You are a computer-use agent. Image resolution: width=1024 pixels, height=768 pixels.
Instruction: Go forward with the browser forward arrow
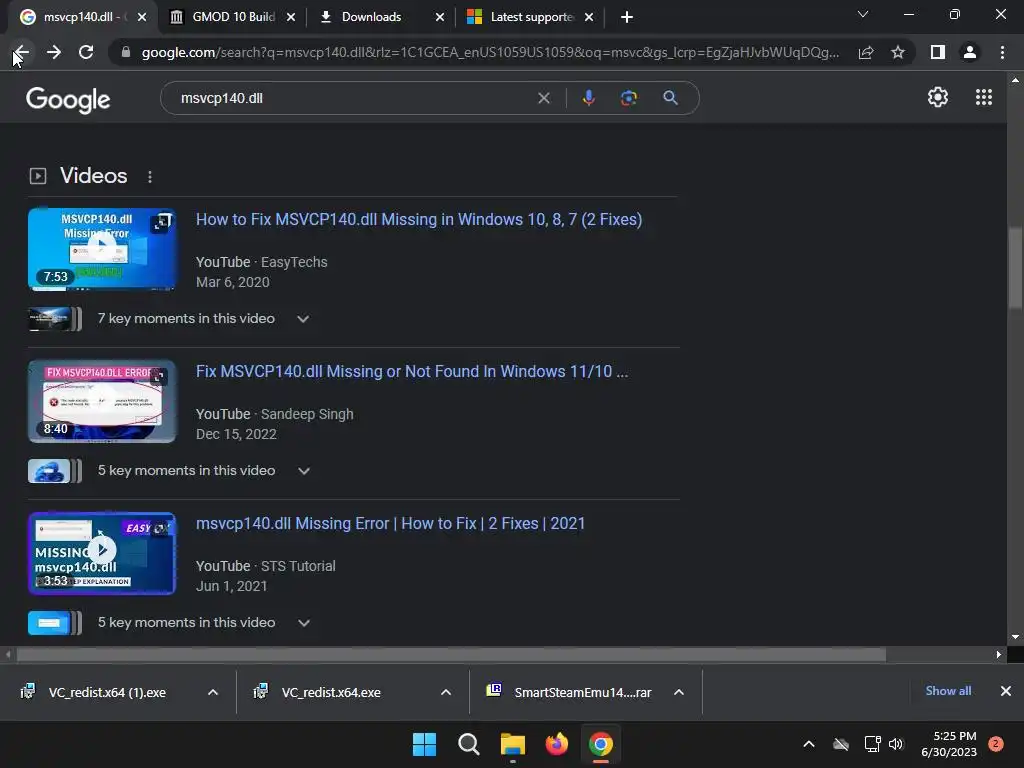point(54,52)
